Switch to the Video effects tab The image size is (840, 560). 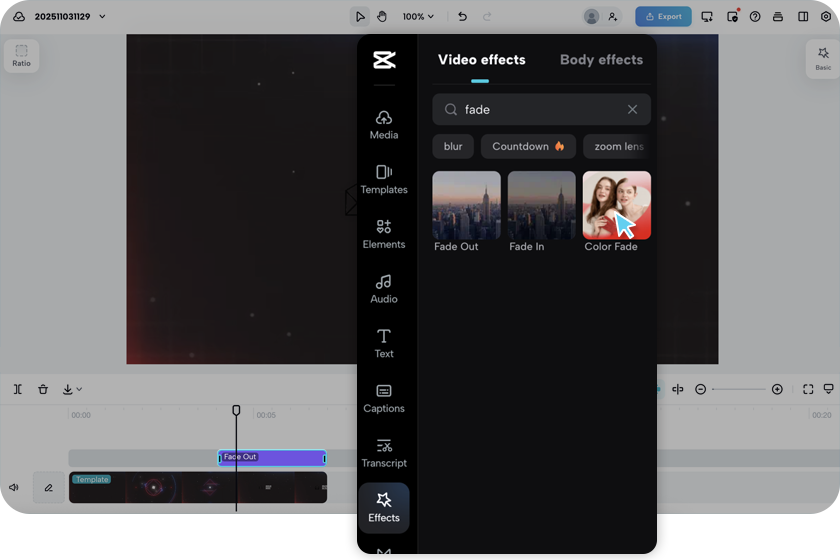pyautogui.click(x=482, y=60)
